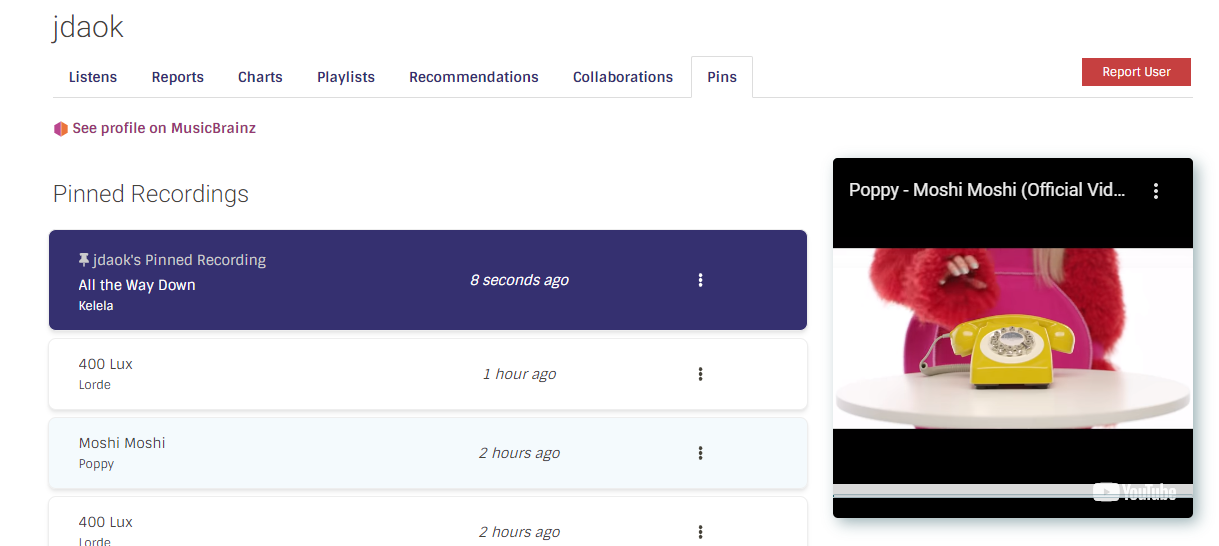The image size is (1219, 546).
Task: Click the 1 hour ago timestamp
Action: [519, 374]
